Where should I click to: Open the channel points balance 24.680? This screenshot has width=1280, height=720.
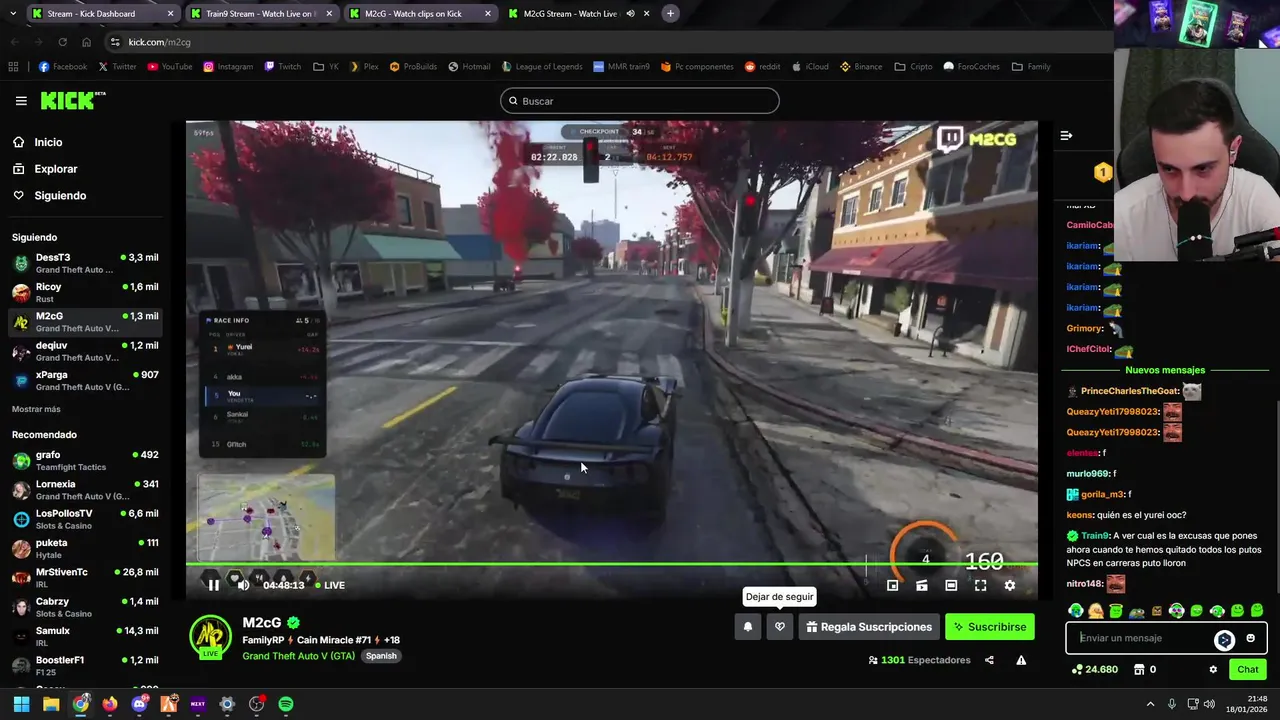[1094, 669]
